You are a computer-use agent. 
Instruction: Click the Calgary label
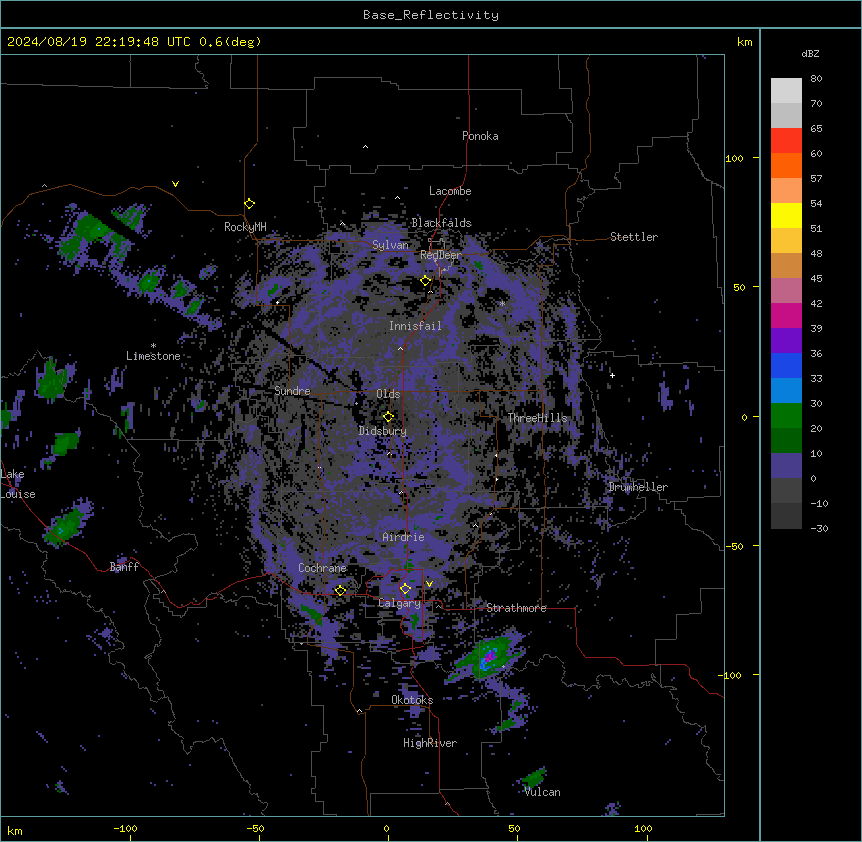point(399,603)
